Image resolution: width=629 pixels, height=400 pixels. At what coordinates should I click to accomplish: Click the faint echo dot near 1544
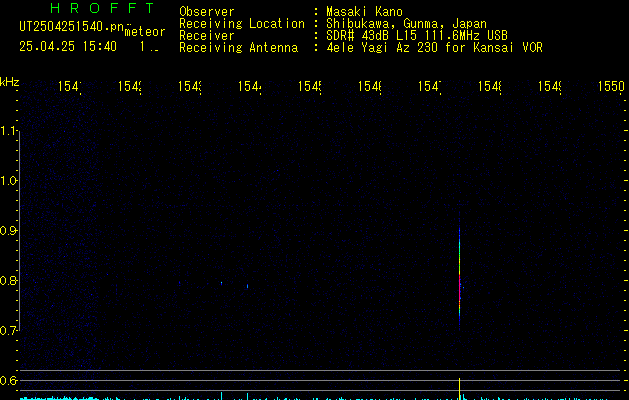coord(248,286)
